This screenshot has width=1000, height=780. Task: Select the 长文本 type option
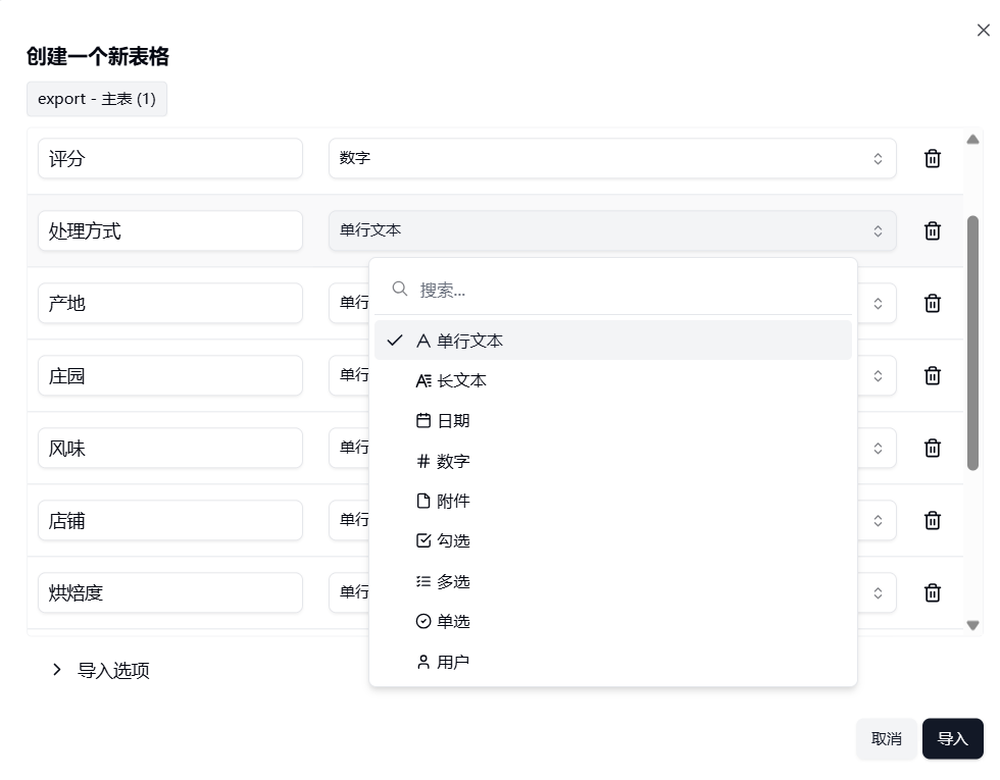tap(613, 381)
